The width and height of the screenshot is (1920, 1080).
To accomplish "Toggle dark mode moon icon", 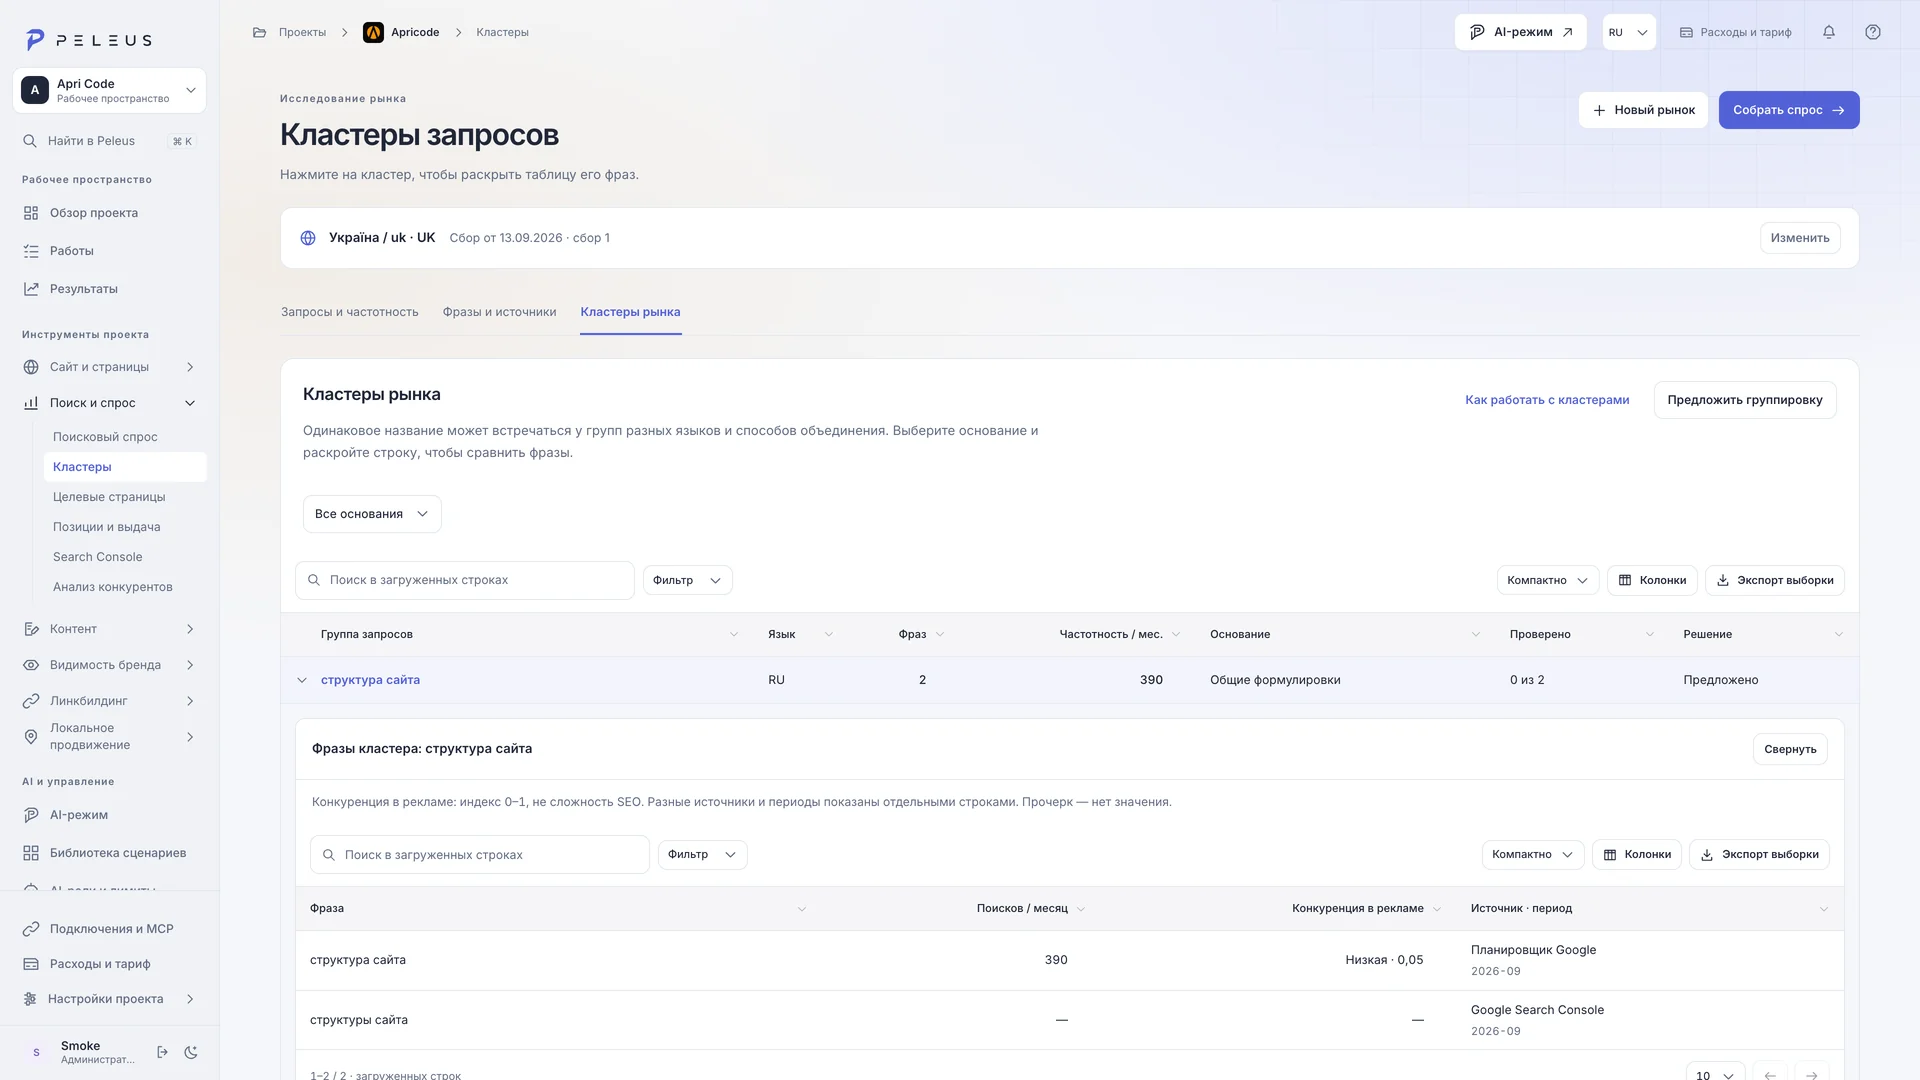I will coord(191,1052).
